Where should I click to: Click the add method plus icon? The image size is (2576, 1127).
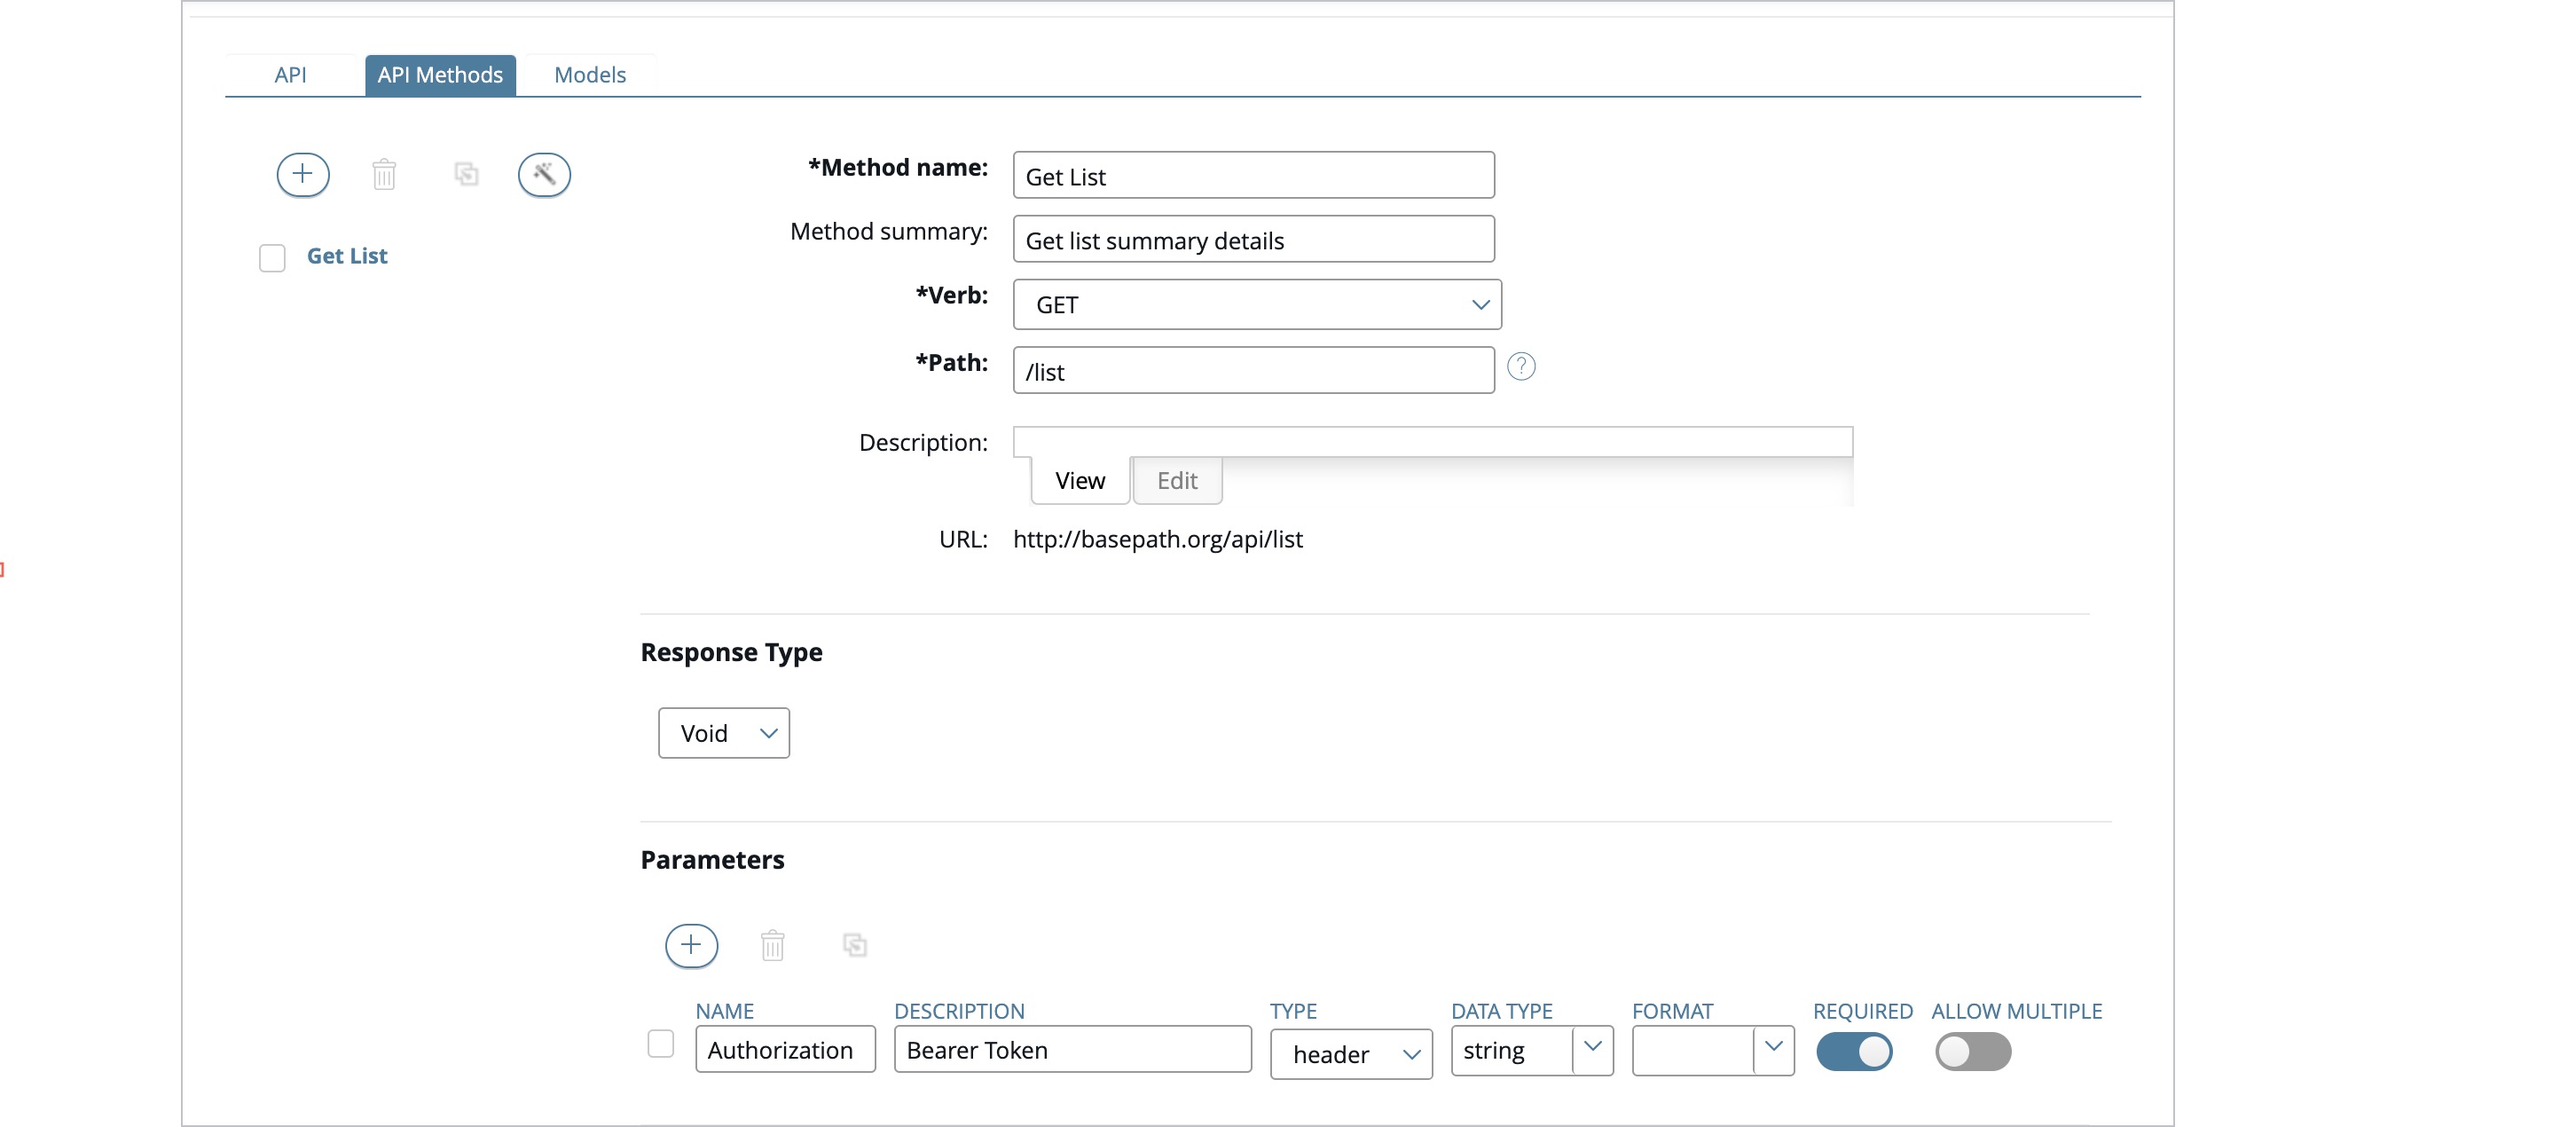(x=302, y=175)
